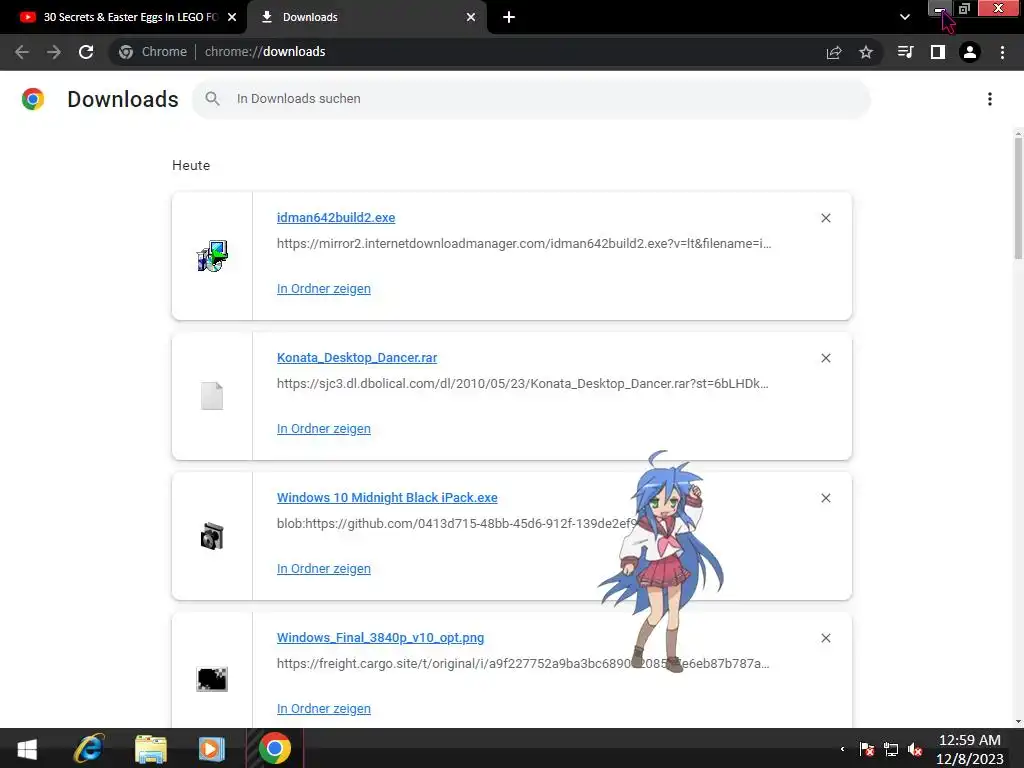1024x768 pixels.
Task: Click the Heute date heading
Action: click(191, 165)
